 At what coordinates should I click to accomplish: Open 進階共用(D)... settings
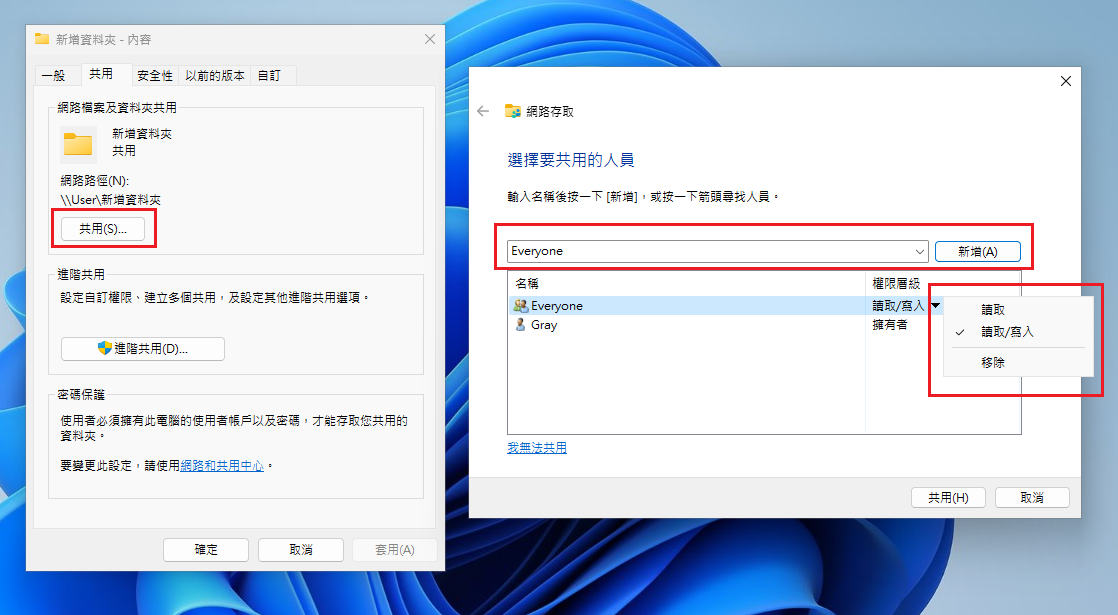[143, 348]
